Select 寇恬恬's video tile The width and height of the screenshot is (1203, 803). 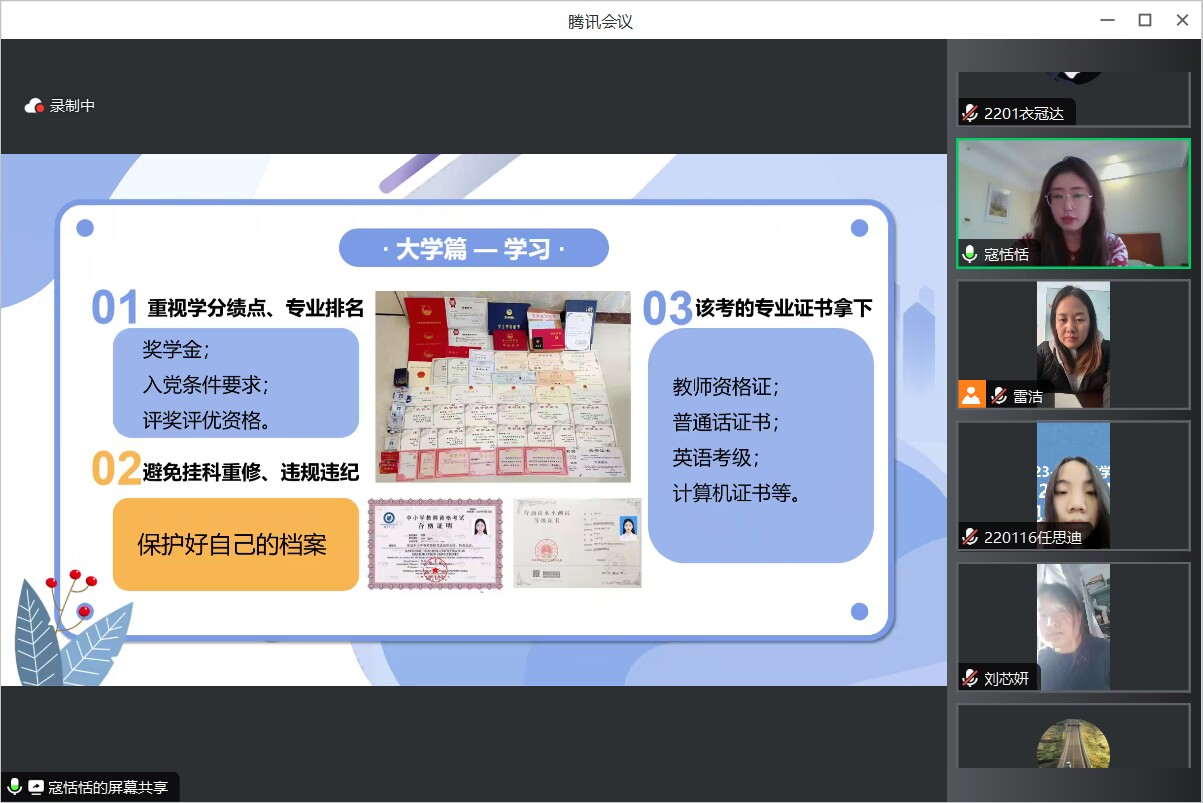[1074, 203]
